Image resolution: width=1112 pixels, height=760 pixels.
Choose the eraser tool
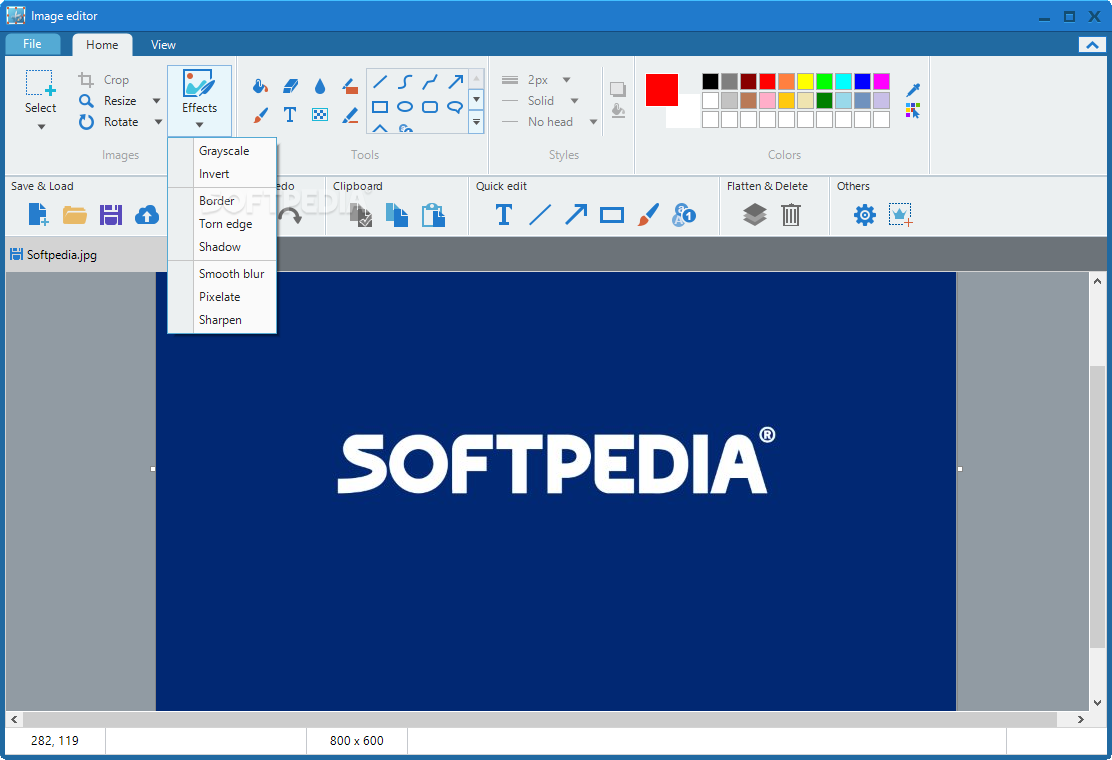[290, 86]
